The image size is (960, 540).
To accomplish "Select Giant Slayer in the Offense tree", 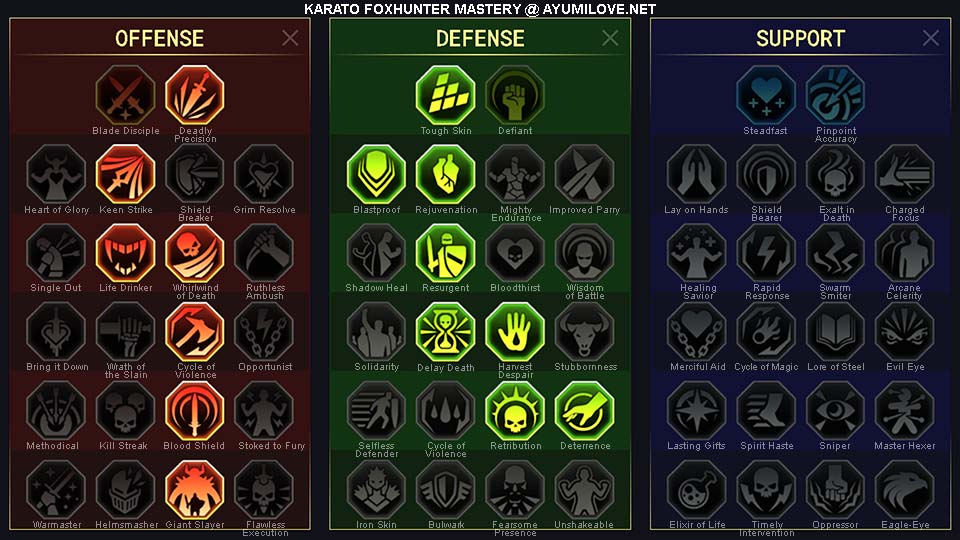I will coord(195,490).
